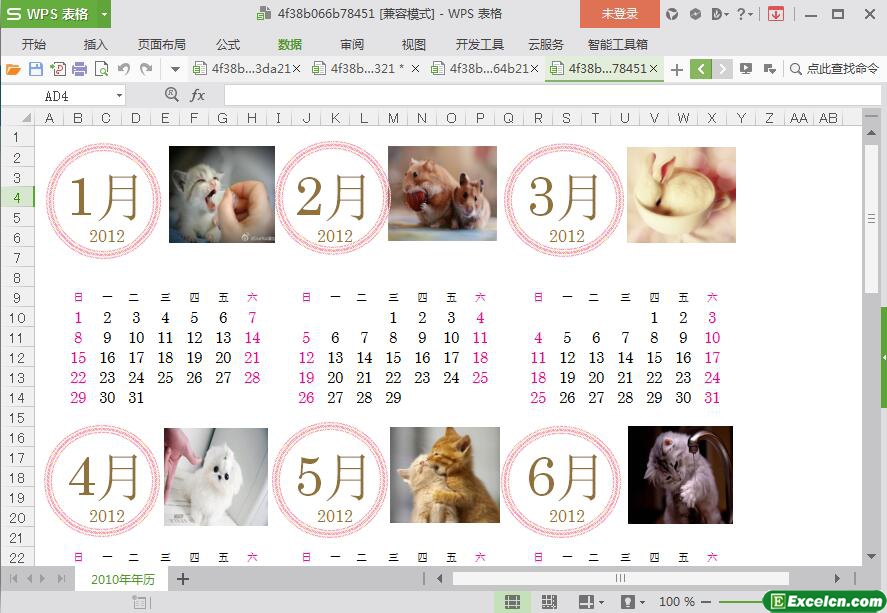
Task: Undo the last action
Action: (124, 69)
